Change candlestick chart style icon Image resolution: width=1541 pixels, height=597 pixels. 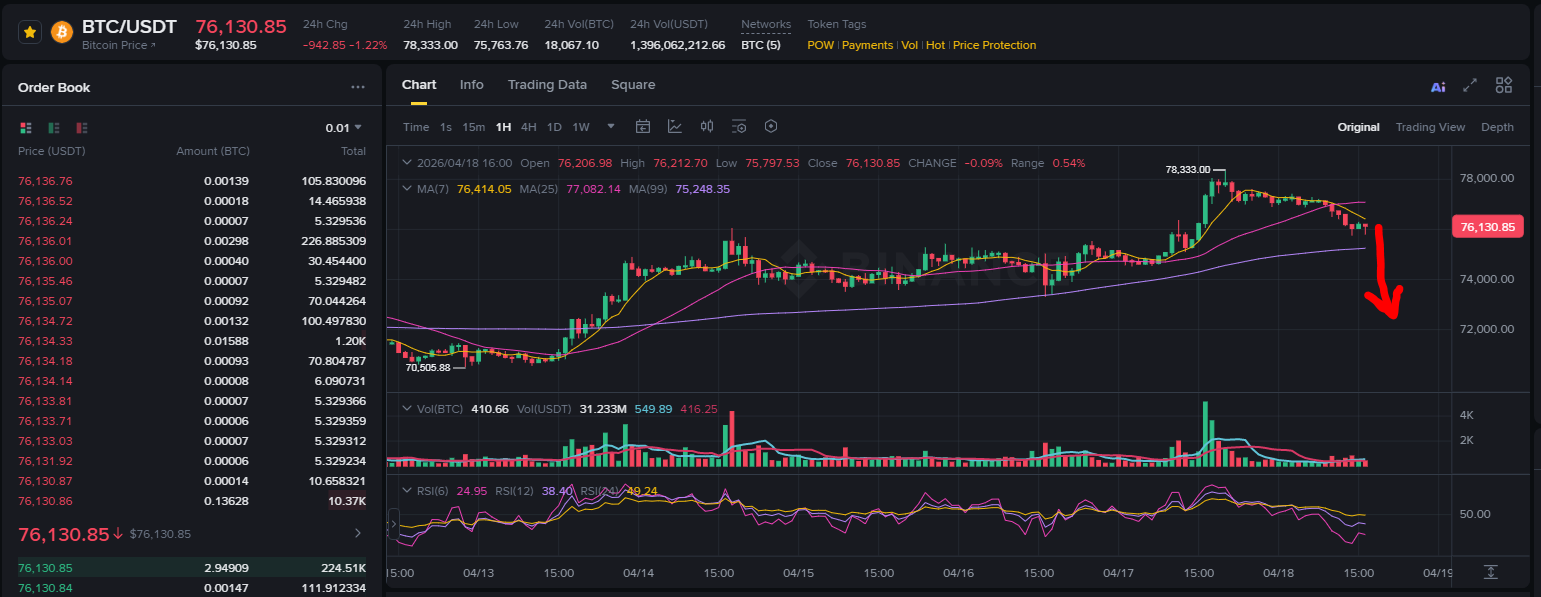(x=707, y=127)
